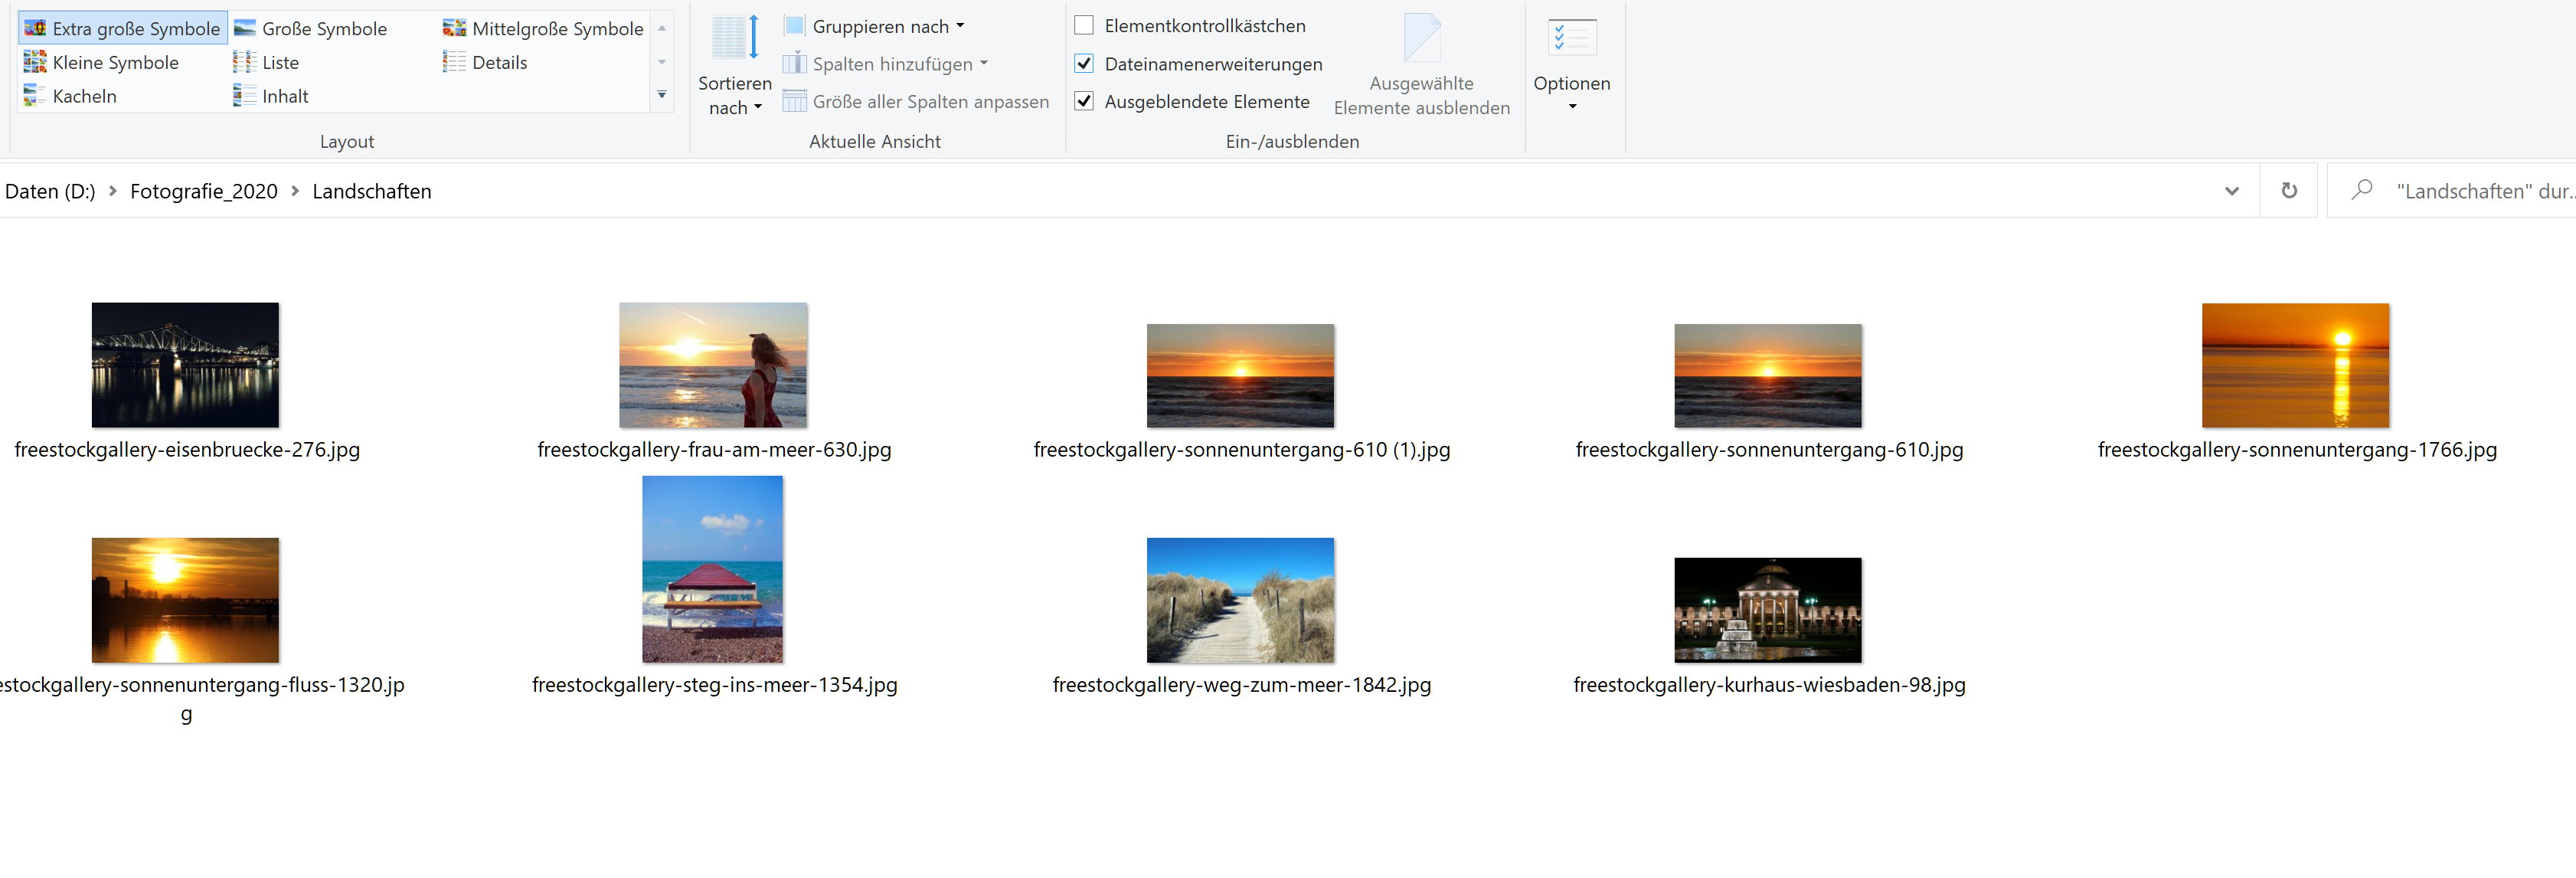Choose the Inhalt layout
Viewport: 2576px width, 878px height.
pos(271,96)
